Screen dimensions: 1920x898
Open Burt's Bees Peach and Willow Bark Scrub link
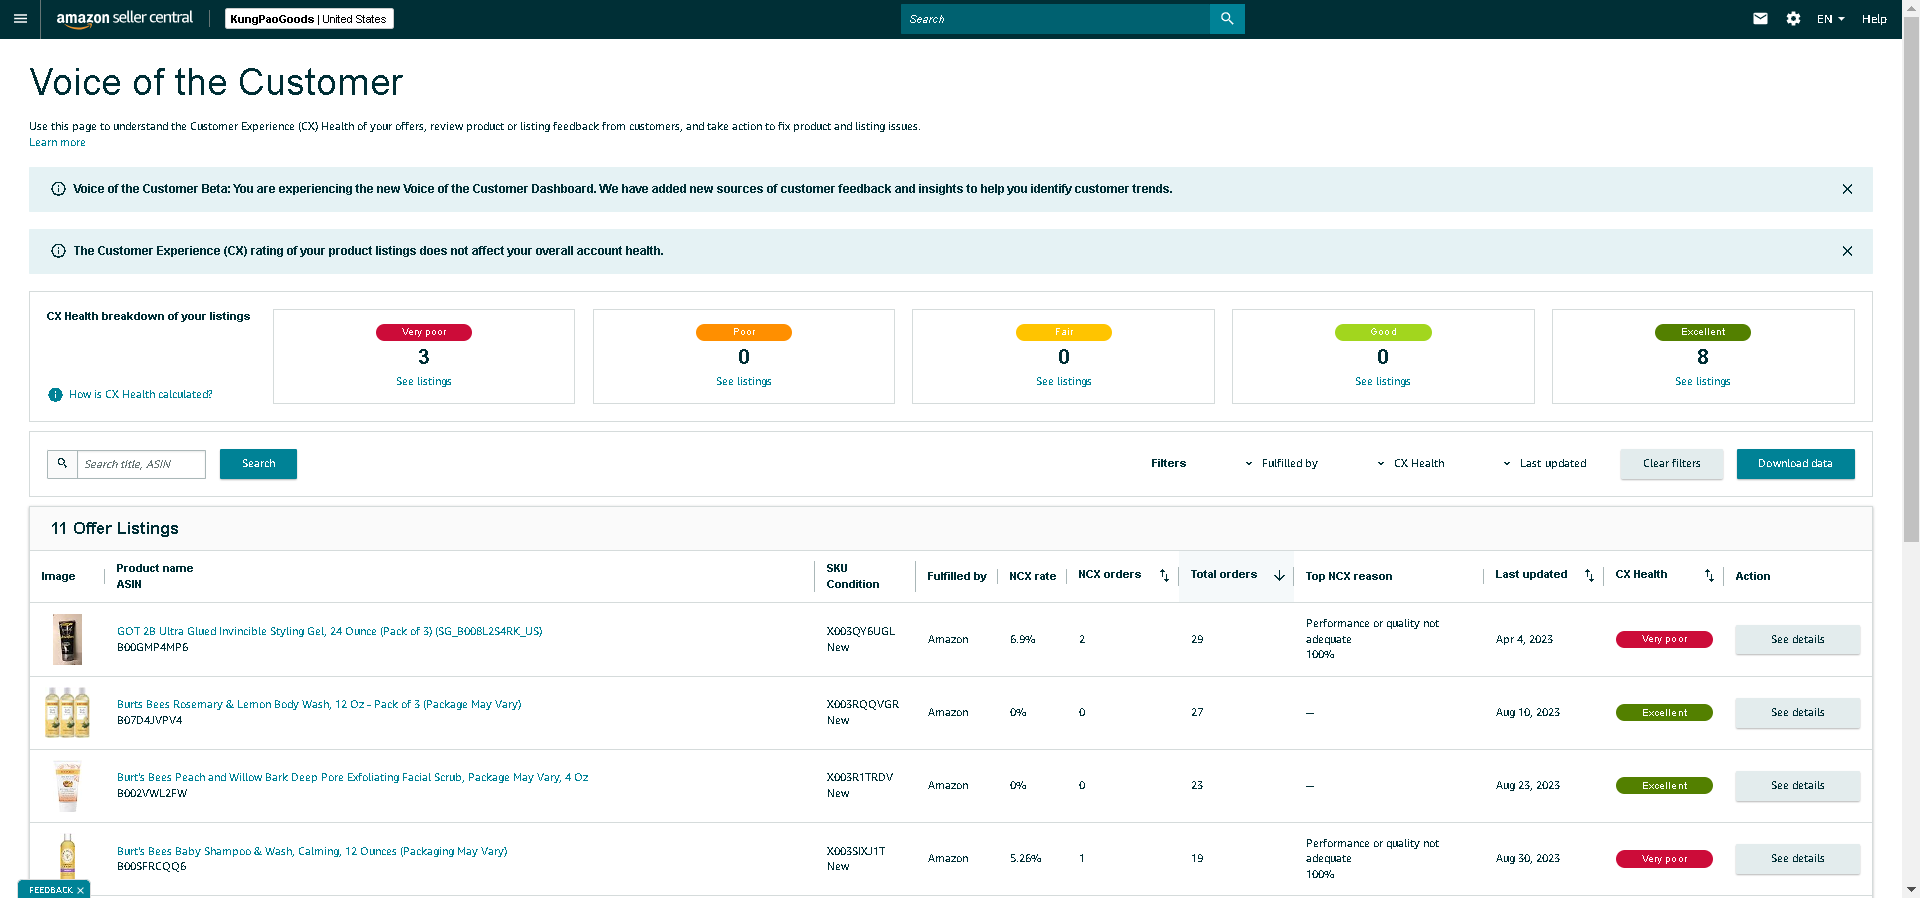click(353, 778)
